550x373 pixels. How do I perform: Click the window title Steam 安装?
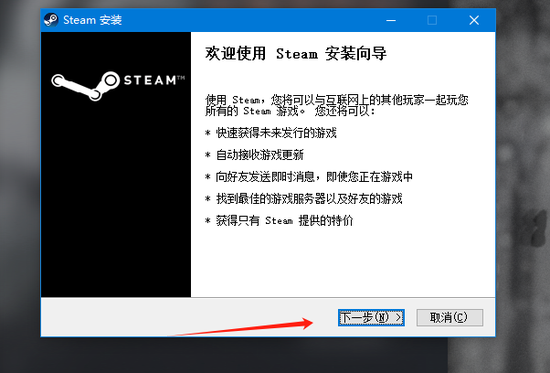[x=92, y=20]
